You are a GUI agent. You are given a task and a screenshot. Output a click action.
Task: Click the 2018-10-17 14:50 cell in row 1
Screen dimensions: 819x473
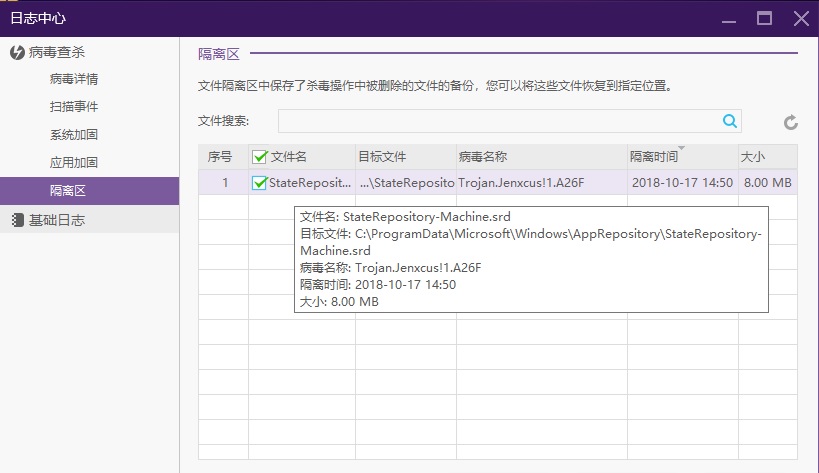tap(683, 183)
